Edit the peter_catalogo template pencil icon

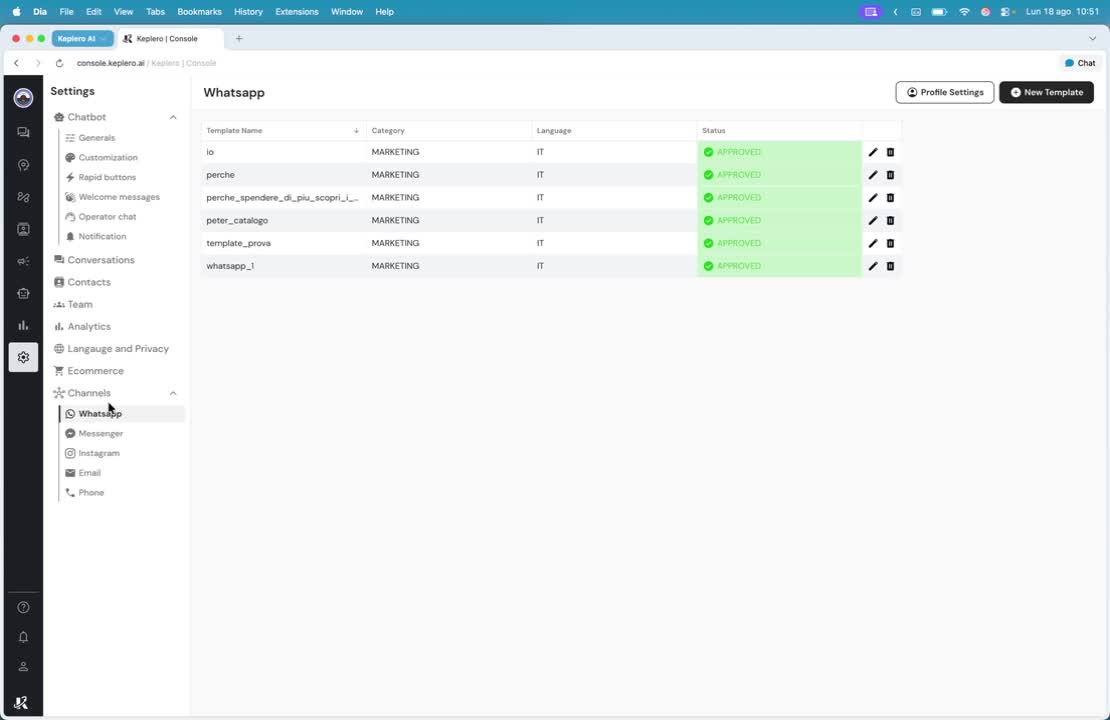coord(873,220)
